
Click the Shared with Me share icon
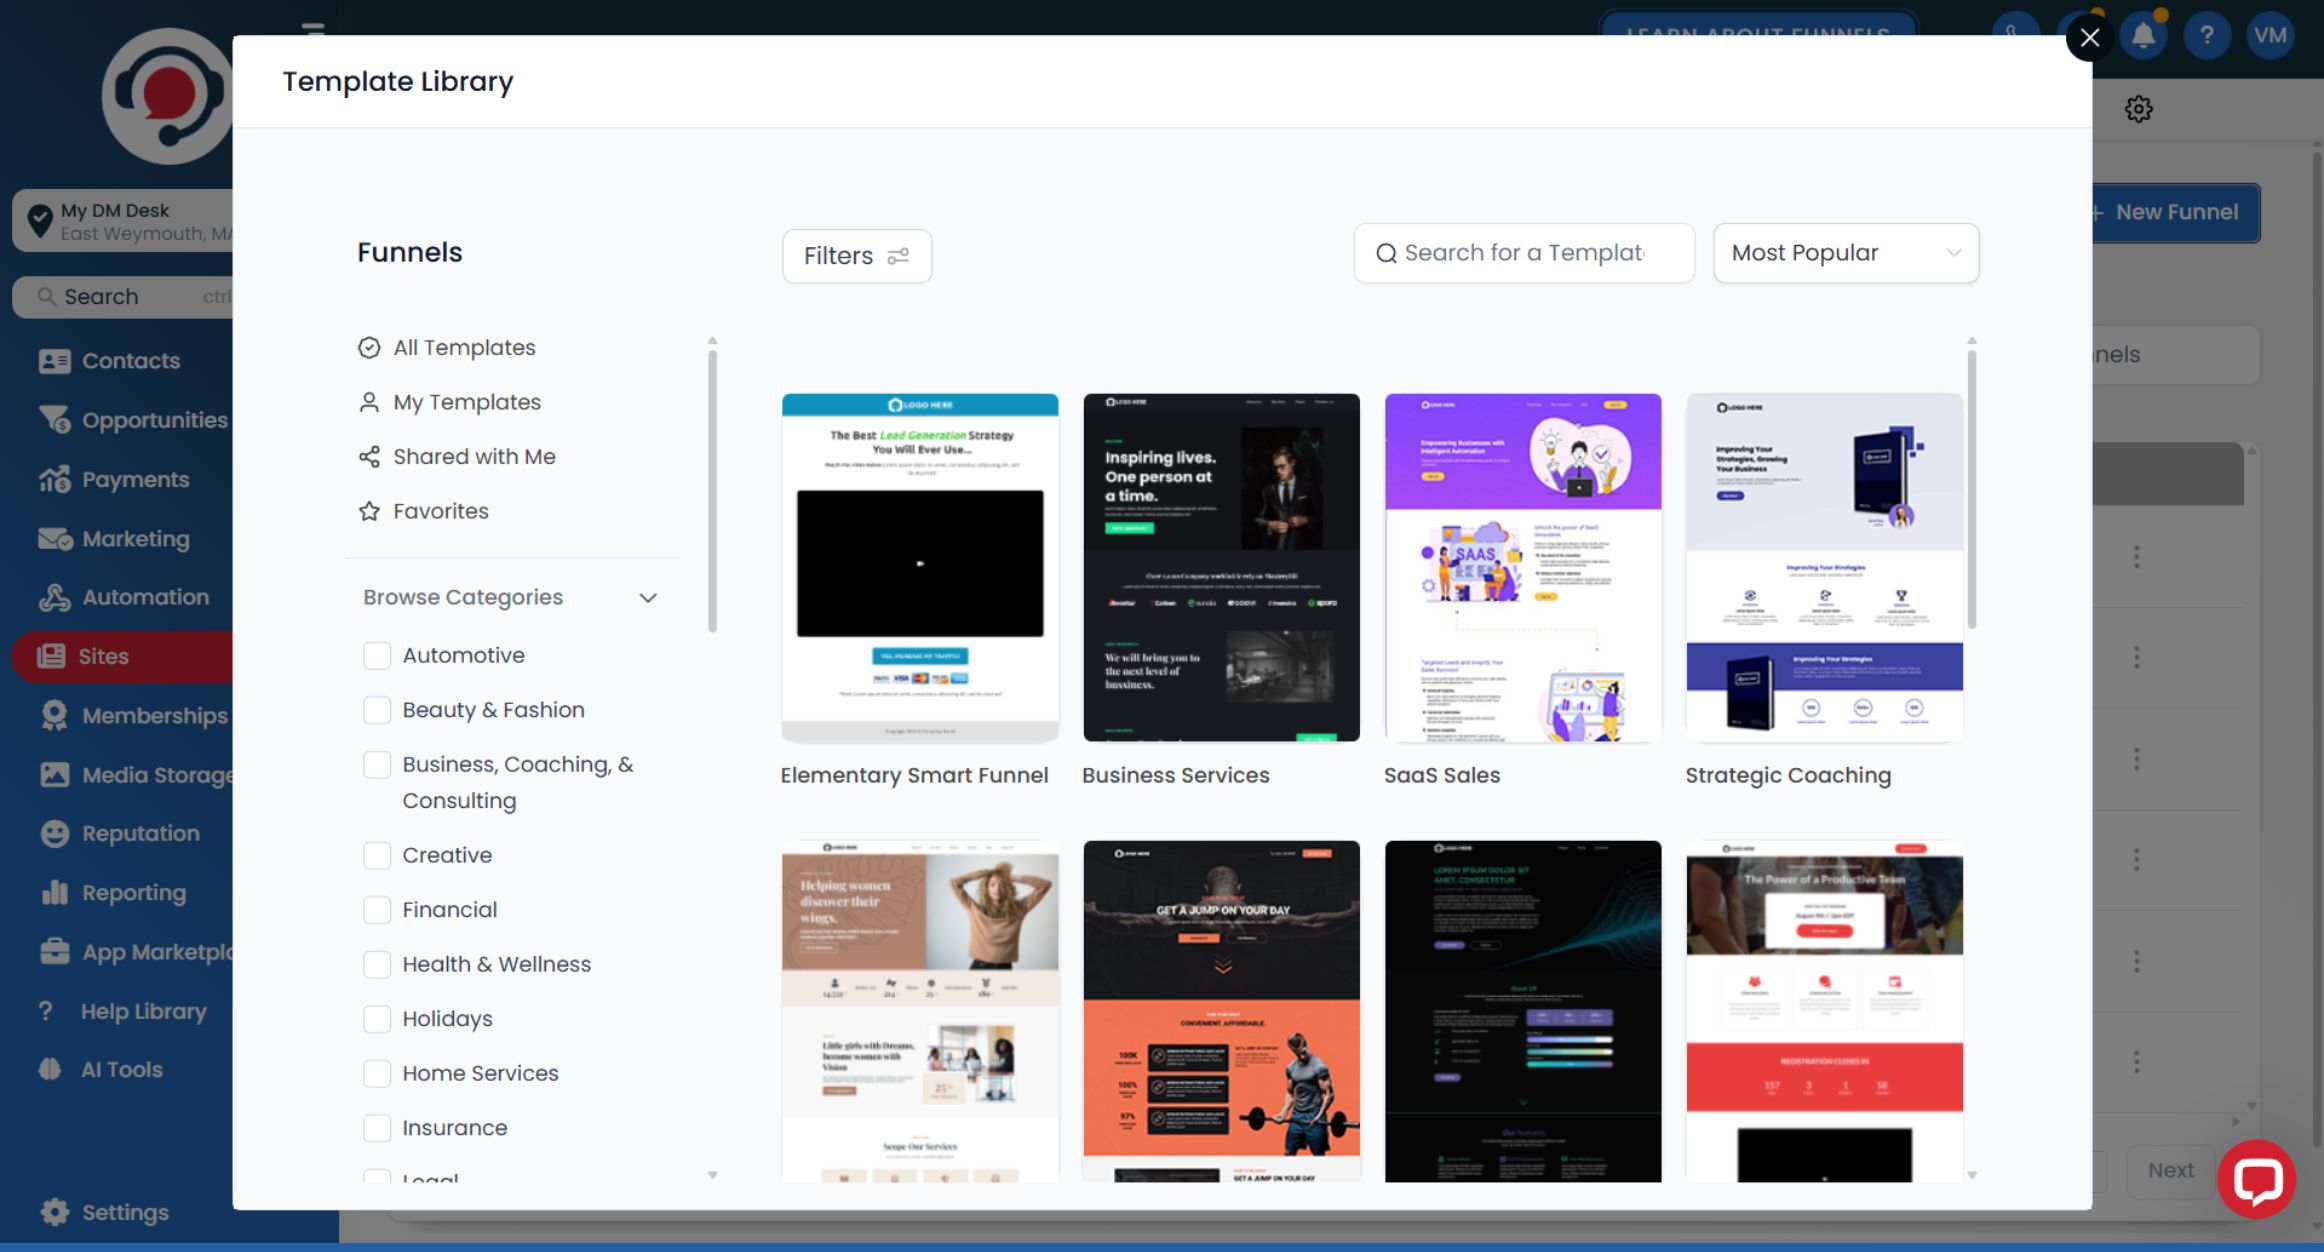pyautogui.click(x=369, y=457)
